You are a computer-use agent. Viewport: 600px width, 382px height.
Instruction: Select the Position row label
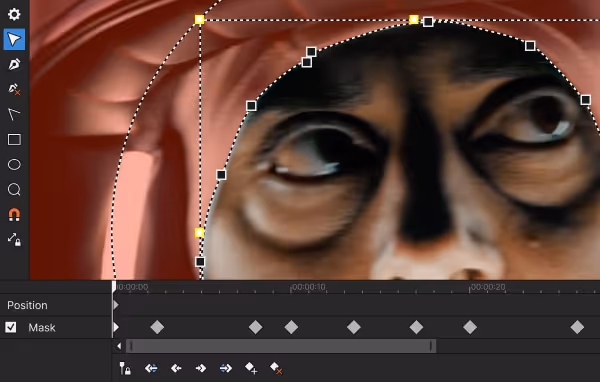coord(27,305)
